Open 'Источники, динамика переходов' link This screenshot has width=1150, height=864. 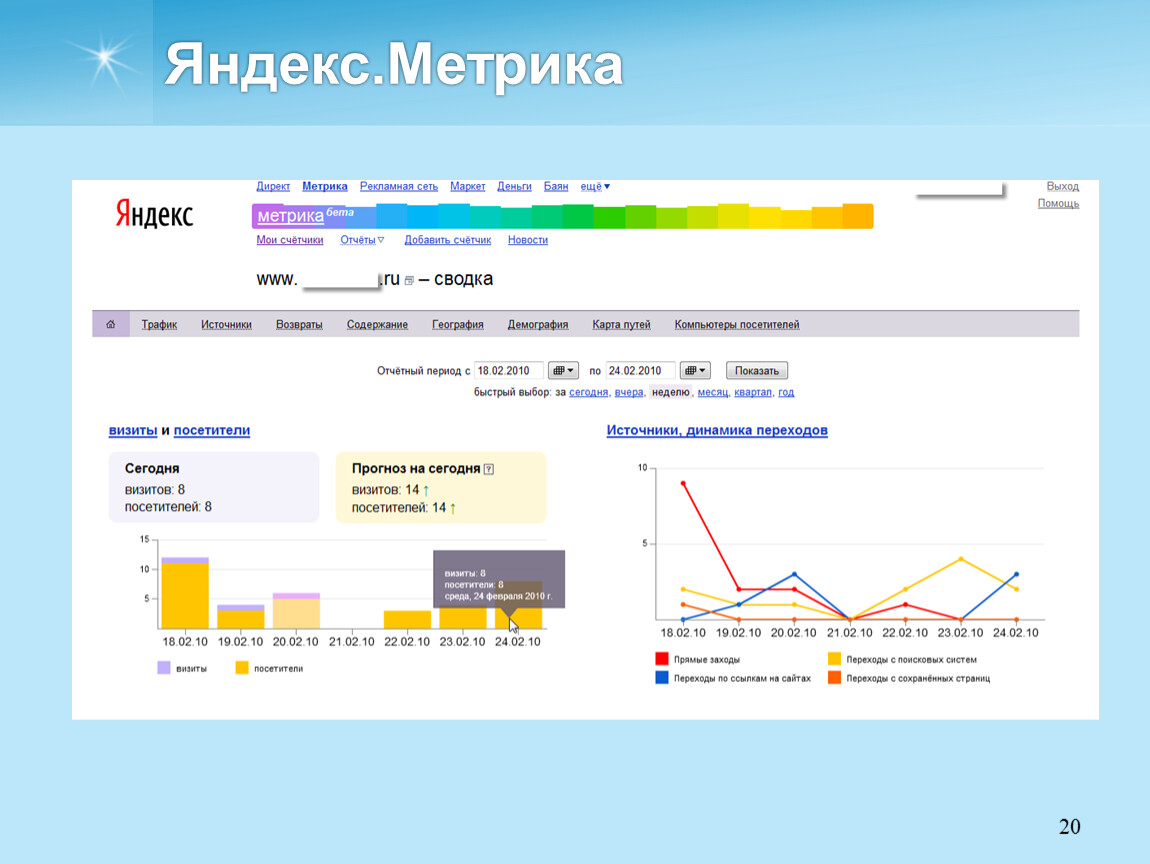coord(717,431)
